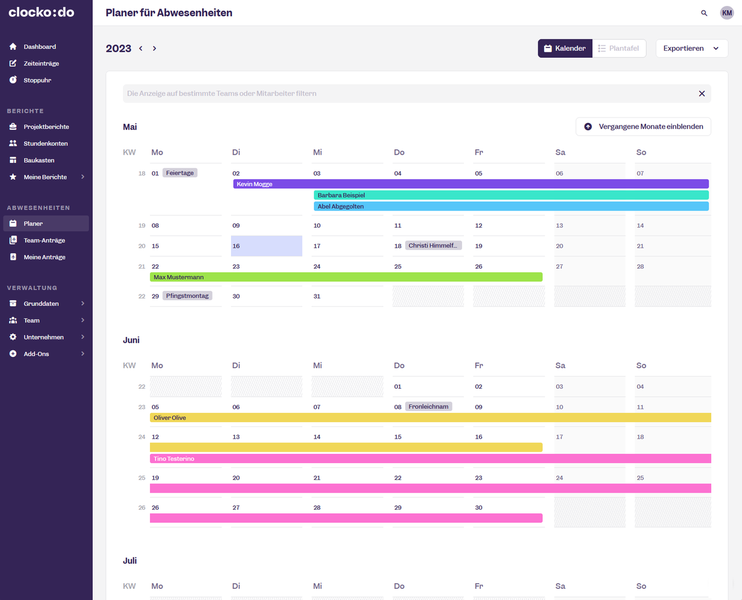The width and height of the screenshot is (742, 600).
Task: Open Zeiteinträge menu item
Action: coord(46,63)
